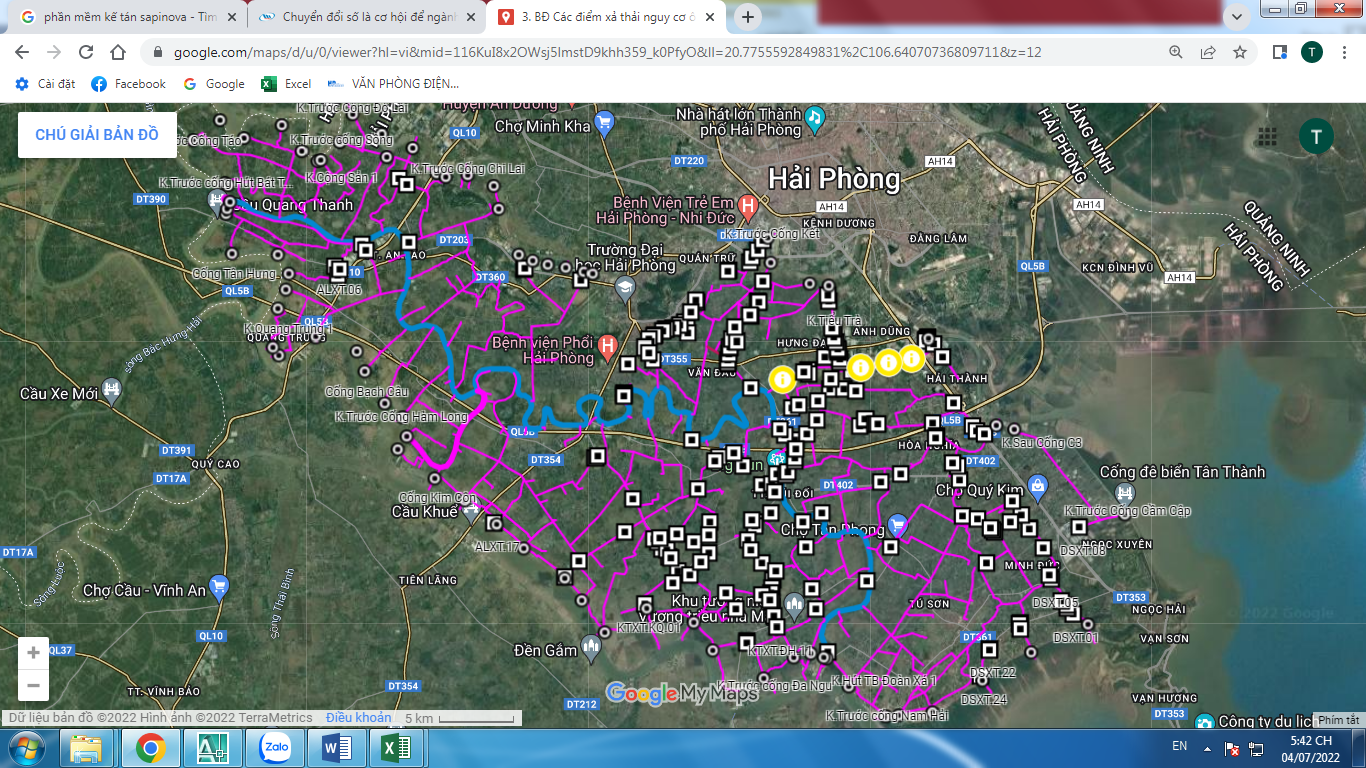Open the Google apps grid
Viewport: 1366px width, 768px height.
pyautogui.click(x=1267, y=136)
